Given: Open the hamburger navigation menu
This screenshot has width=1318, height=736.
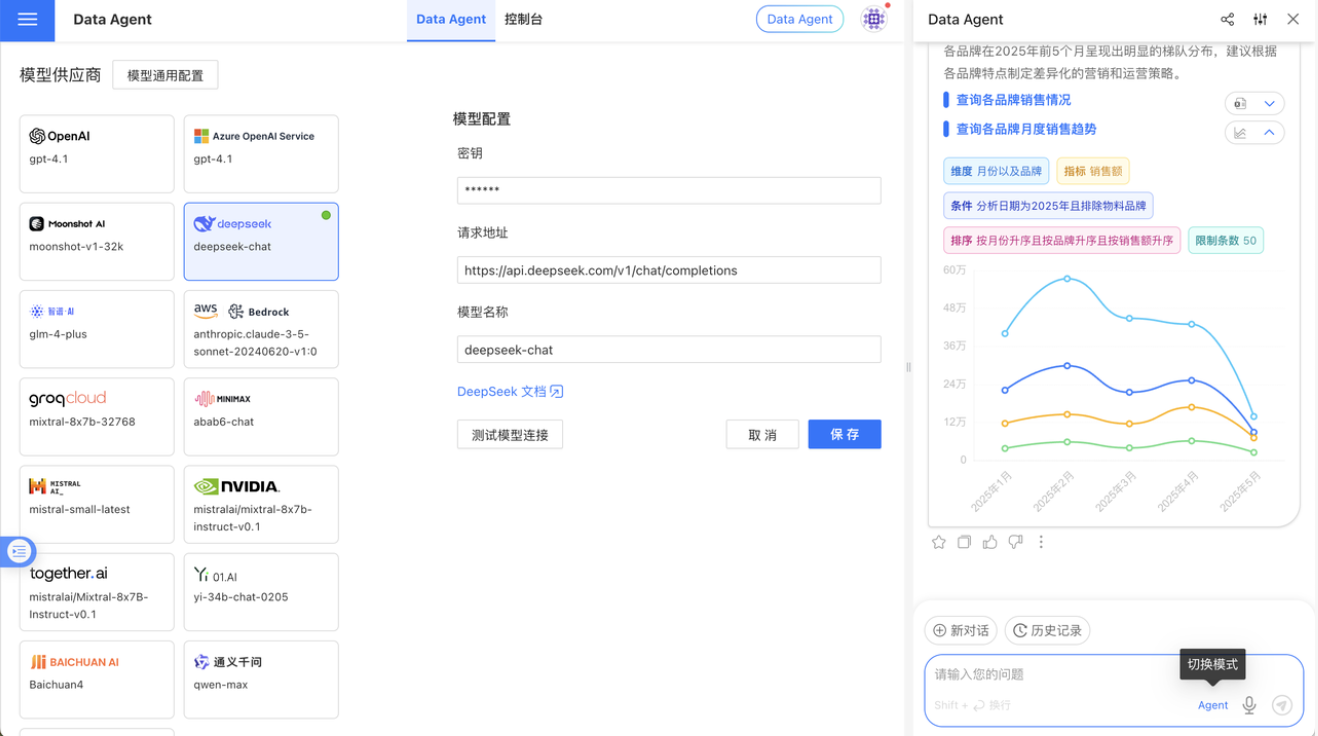Looking at the screenshot, I should tap(27, 20).
